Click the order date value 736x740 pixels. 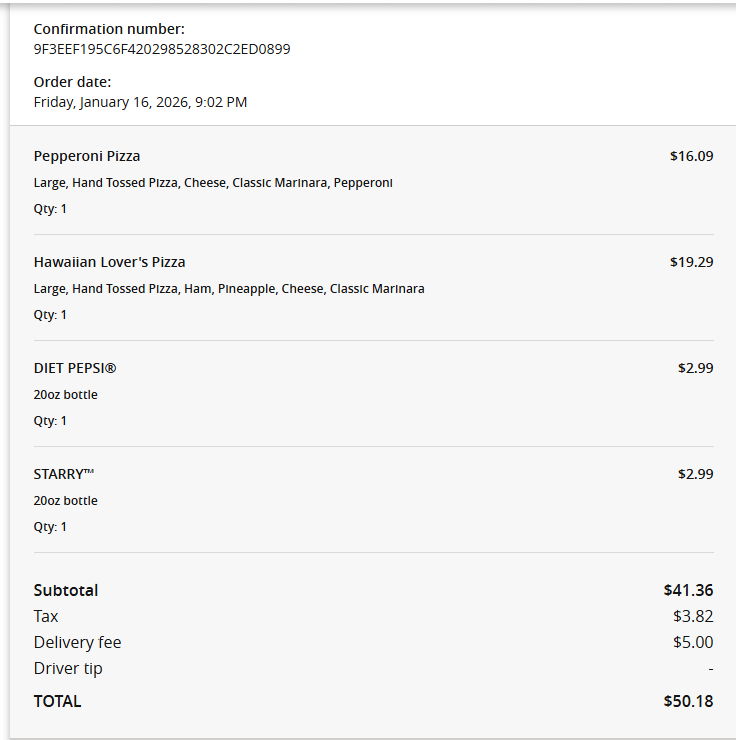click(x=140, y=101)
